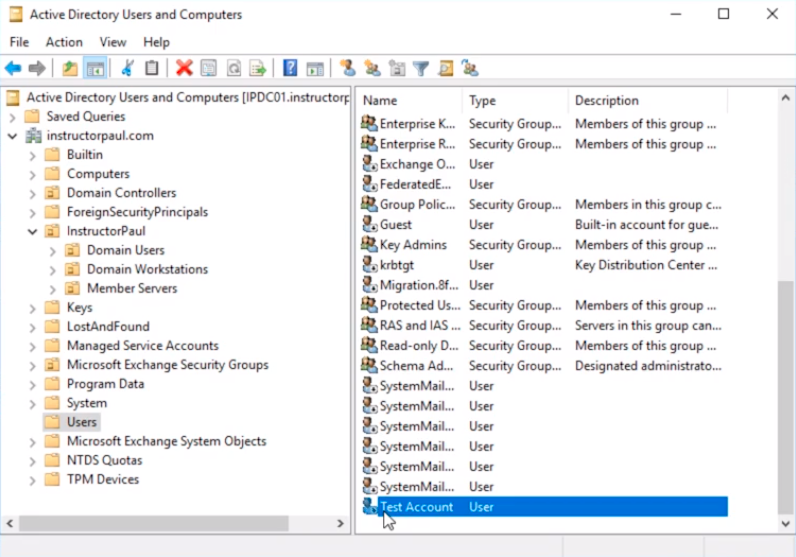The image size is (796, 557).
Task: Sort list by the Description column header
Action: pos(648,101)
